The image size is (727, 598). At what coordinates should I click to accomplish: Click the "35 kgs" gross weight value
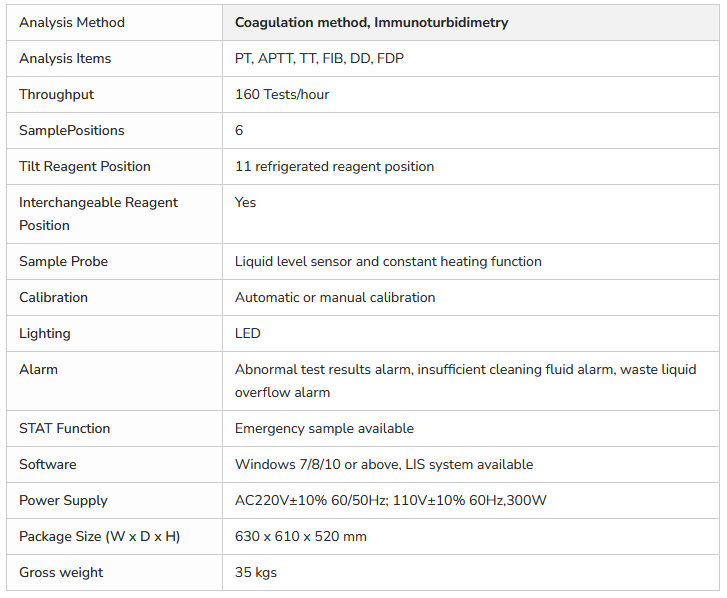pos(256,572)
